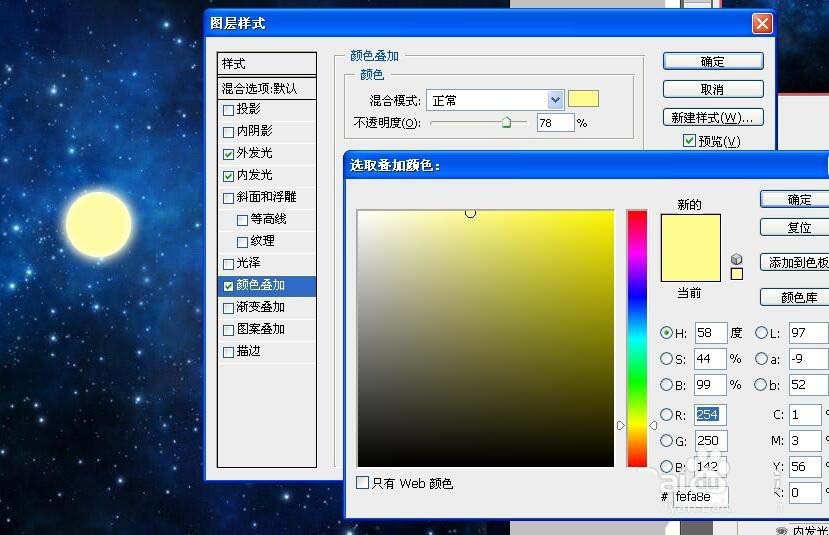Select the G green radio button
Viewport: 829px width, 535px height.
(666, 440)
